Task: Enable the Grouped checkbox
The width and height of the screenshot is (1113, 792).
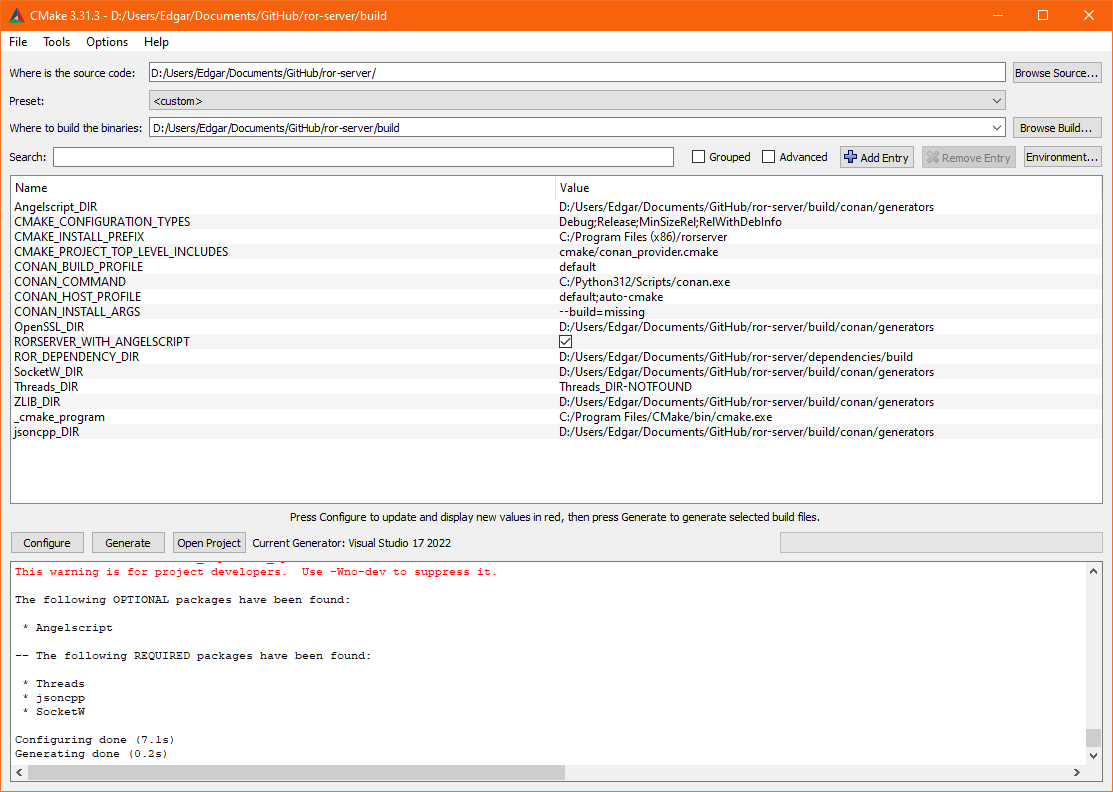Action: tap(697, 157)
